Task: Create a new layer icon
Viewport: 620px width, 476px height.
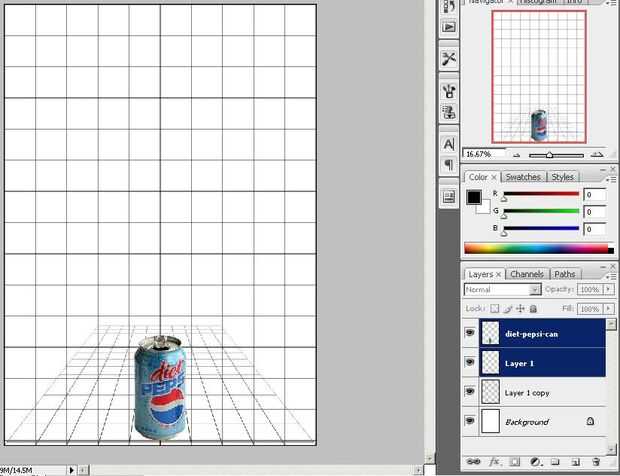Action: pos(575,462)
